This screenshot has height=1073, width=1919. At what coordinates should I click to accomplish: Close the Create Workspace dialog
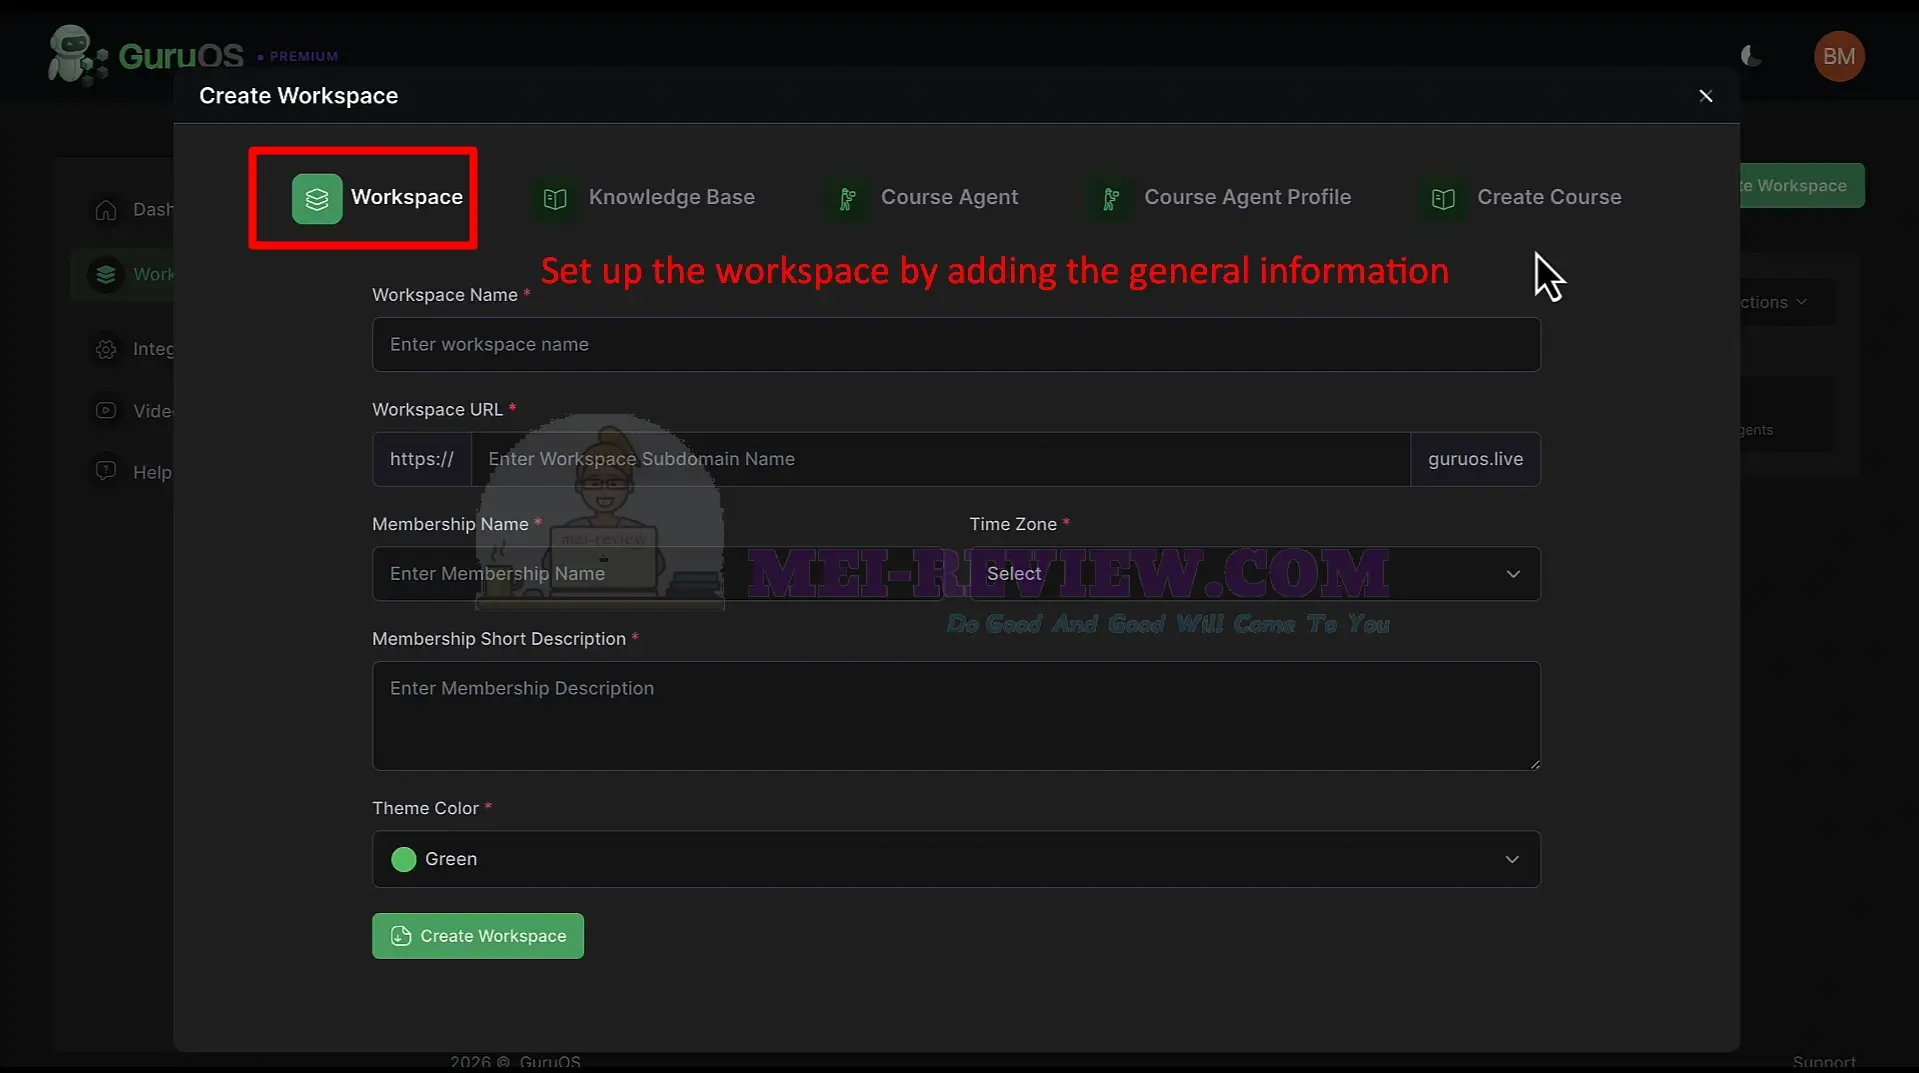pyautogui.click(x=1706, y=96)
